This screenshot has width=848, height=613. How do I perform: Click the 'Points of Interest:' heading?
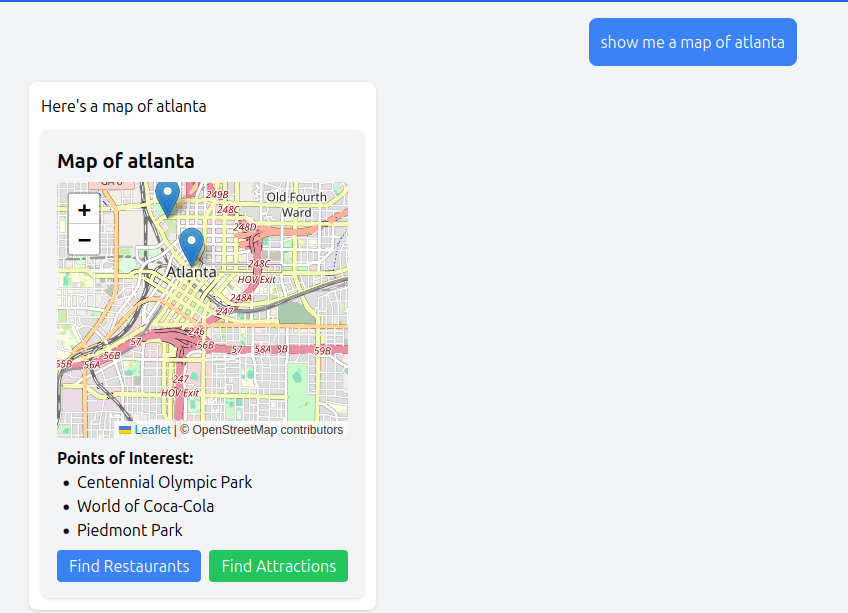click(x=125, y=458)
